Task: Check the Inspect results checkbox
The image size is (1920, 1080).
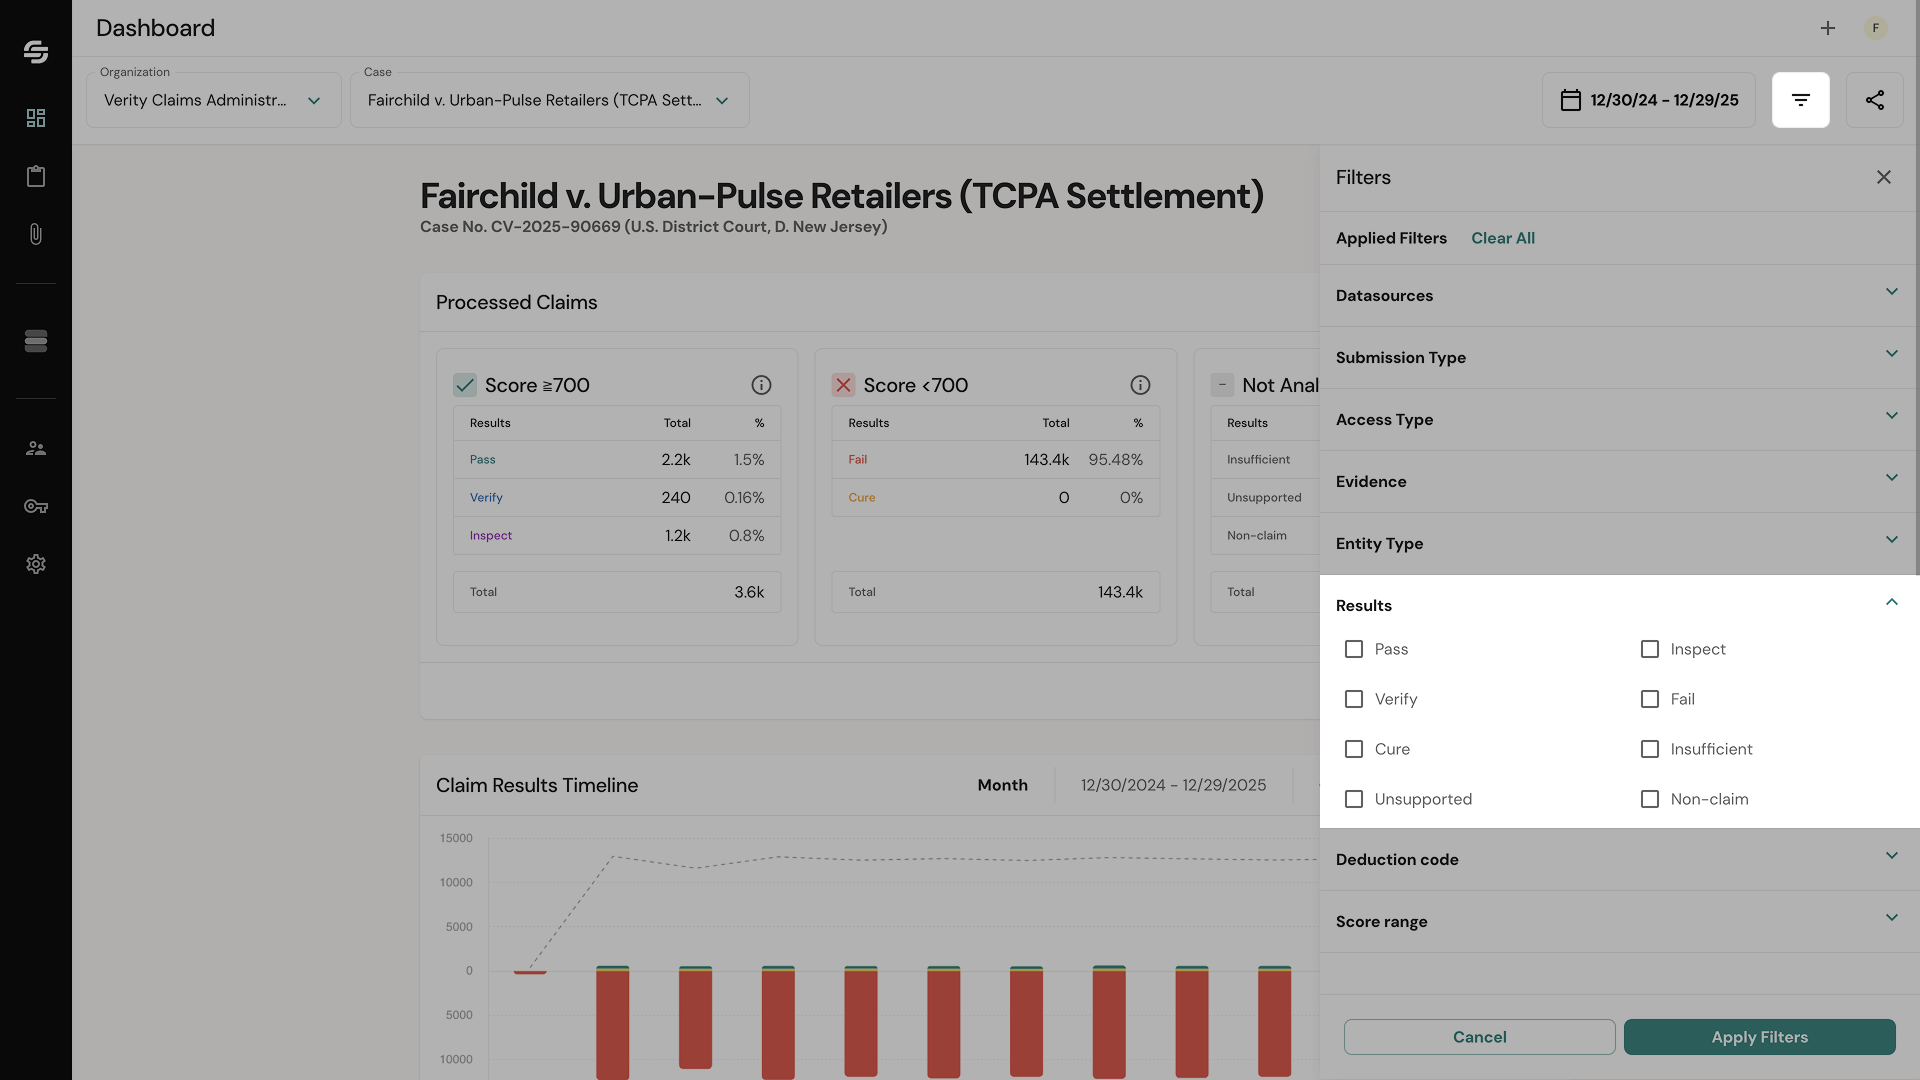Action: click(x=1650, y=649)
